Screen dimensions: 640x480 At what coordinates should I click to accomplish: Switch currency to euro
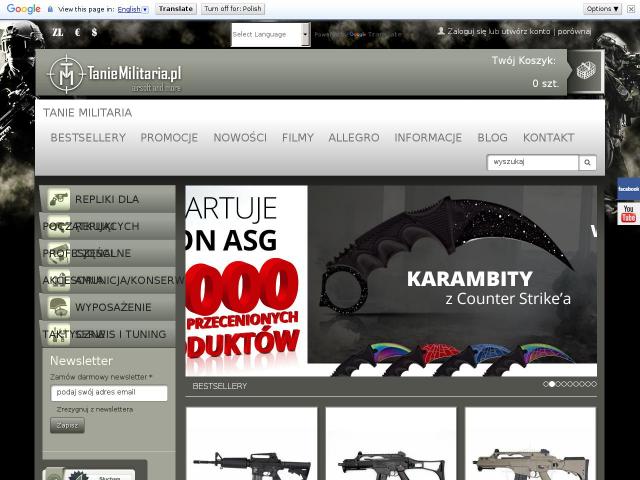(78, 32)
